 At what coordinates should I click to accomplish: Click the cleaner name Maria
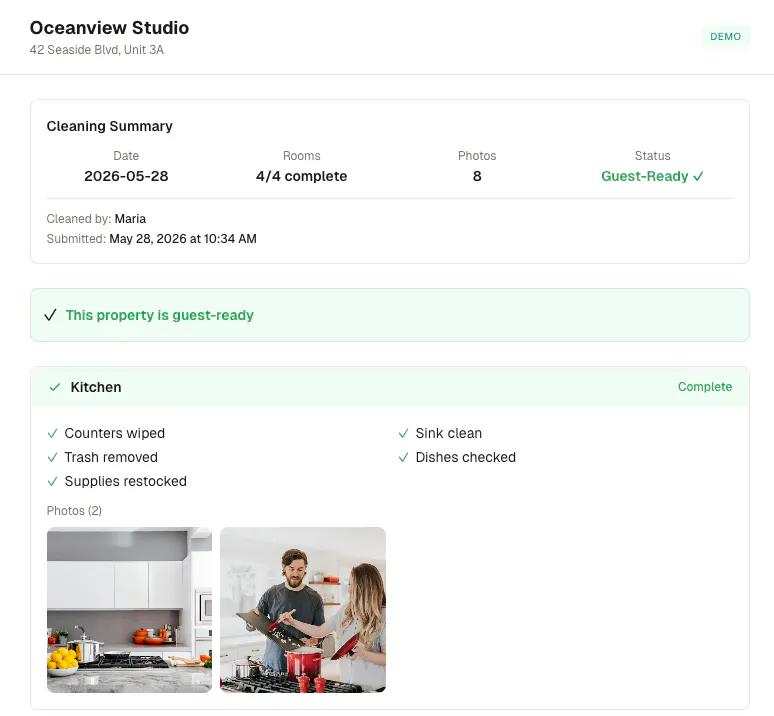tap(130, 219)
